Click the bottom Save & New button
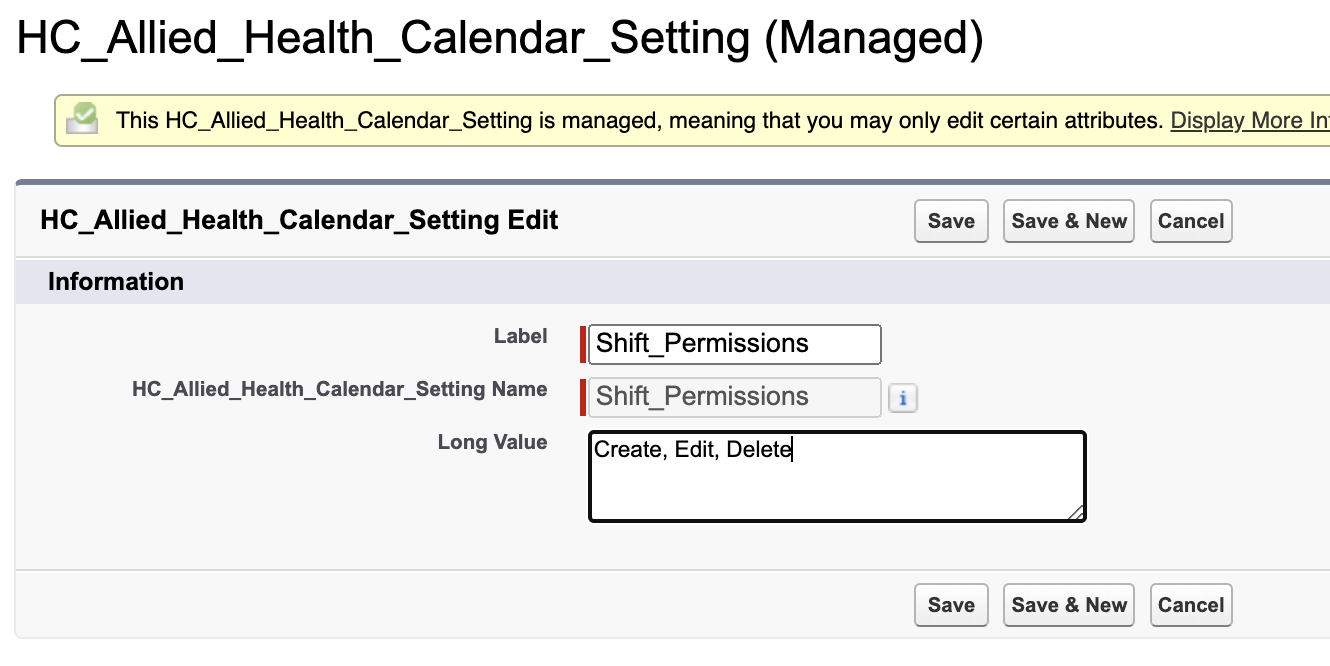The image size is (1330, 666). point(1069,605)
